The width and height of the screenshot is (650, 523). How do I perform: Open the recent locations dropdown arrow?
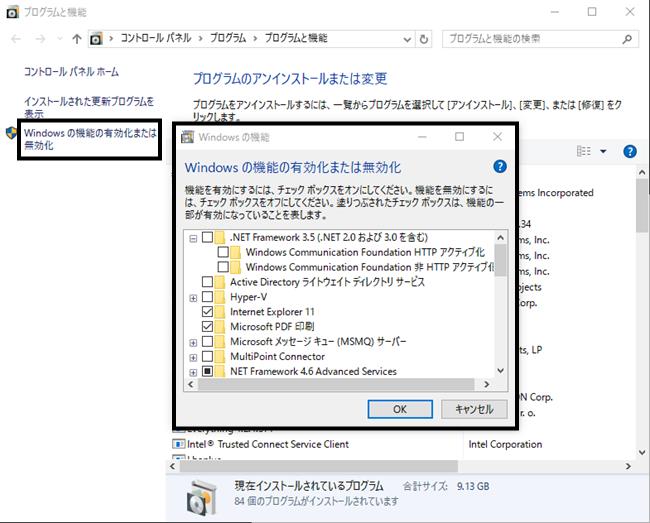(x=60, y=39)
